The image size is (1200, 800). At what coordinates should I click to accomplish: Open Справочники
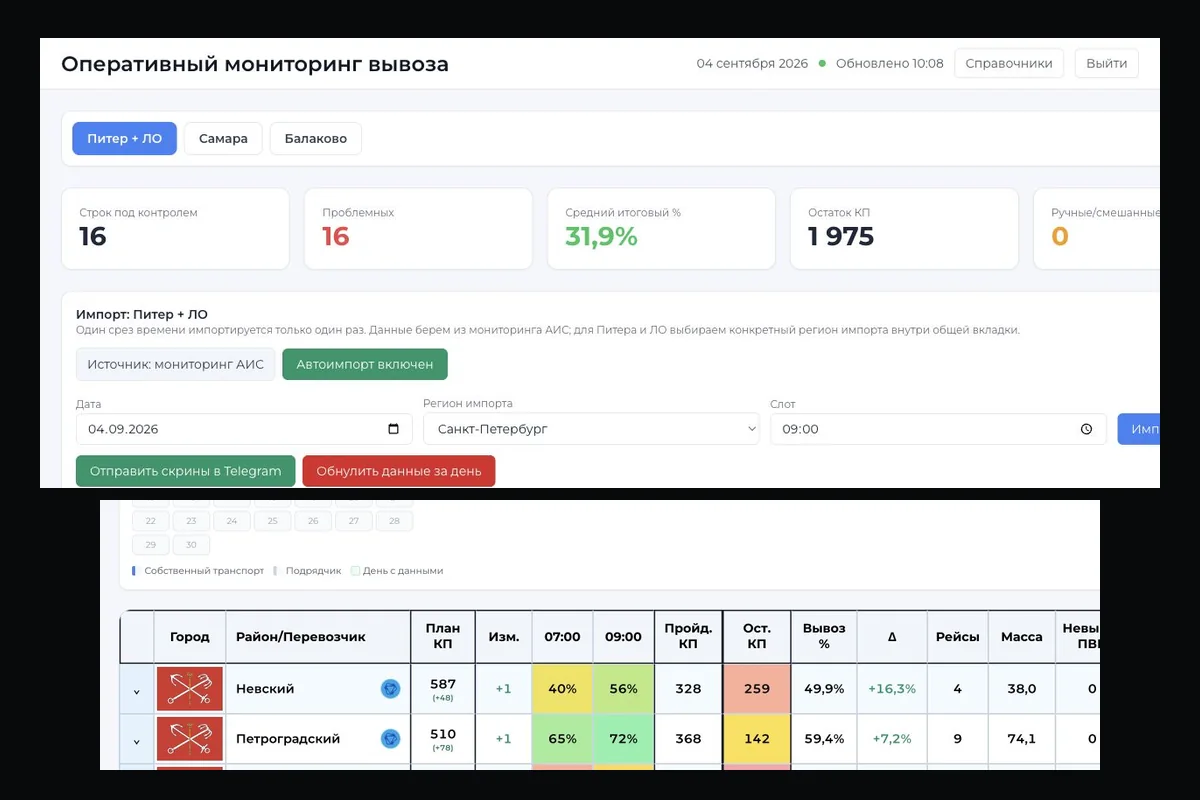tap(1009, 63)
